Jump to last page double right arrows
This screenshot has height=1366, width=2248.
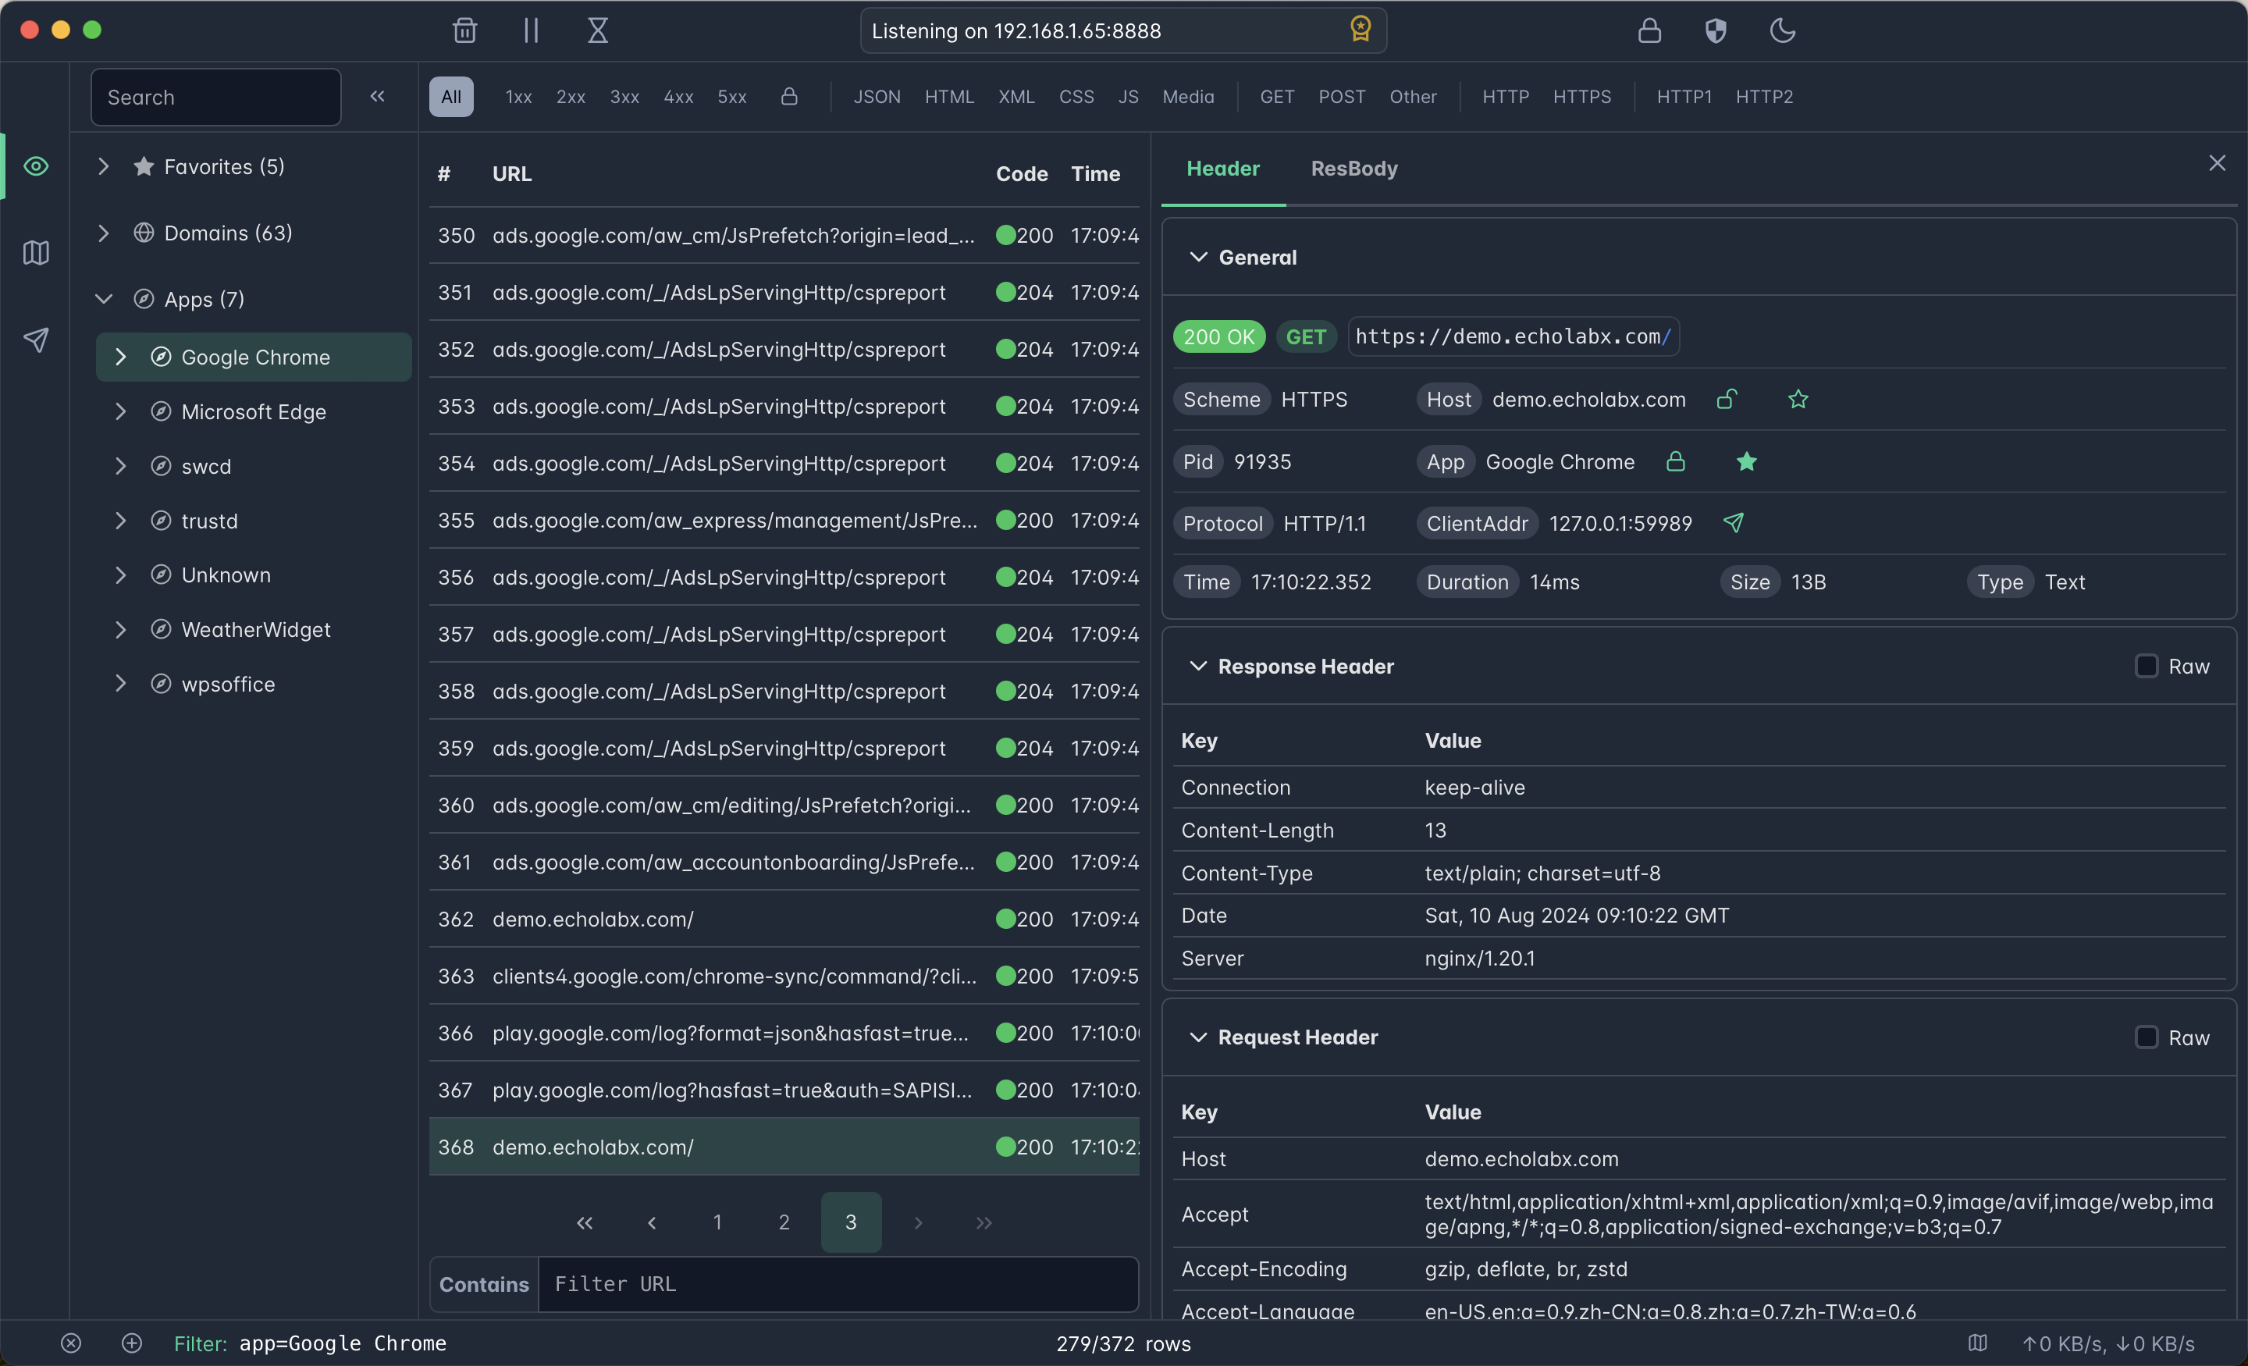pos(984,1222)
